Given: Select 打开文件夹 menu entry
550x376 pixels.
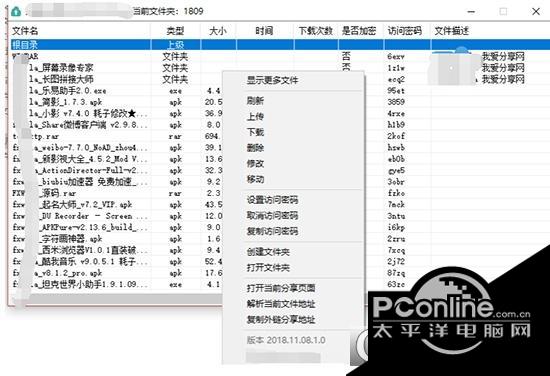Looking at the screenshot, I should (x=268, y=268).
